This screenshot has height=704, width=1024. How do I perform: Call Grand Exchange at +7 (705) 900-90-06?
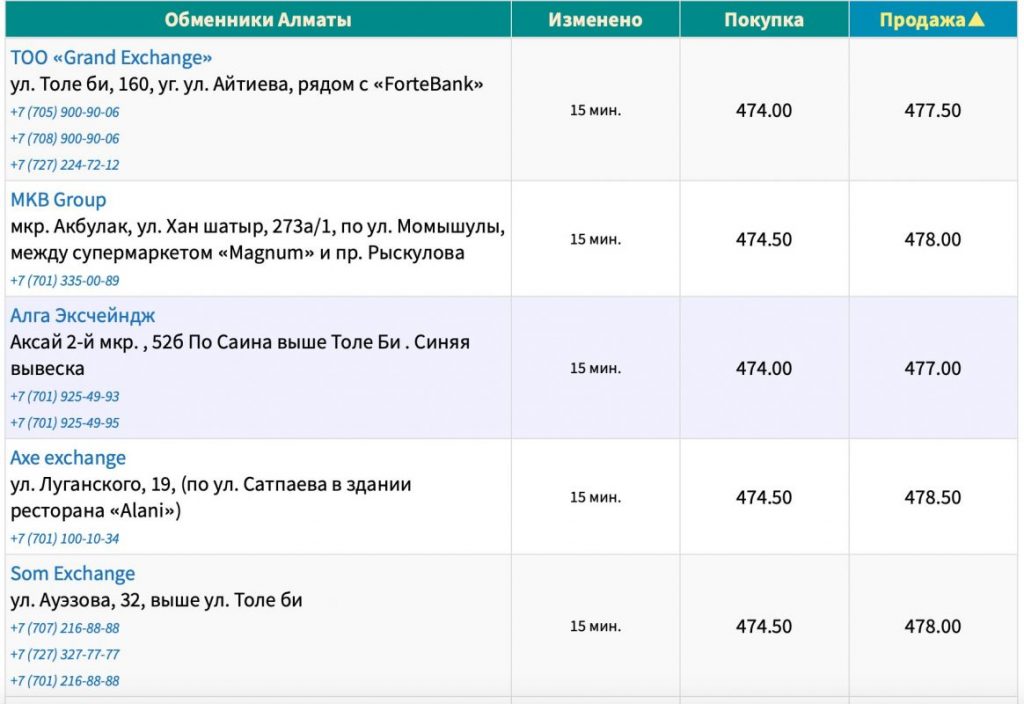tap(65, 112)
